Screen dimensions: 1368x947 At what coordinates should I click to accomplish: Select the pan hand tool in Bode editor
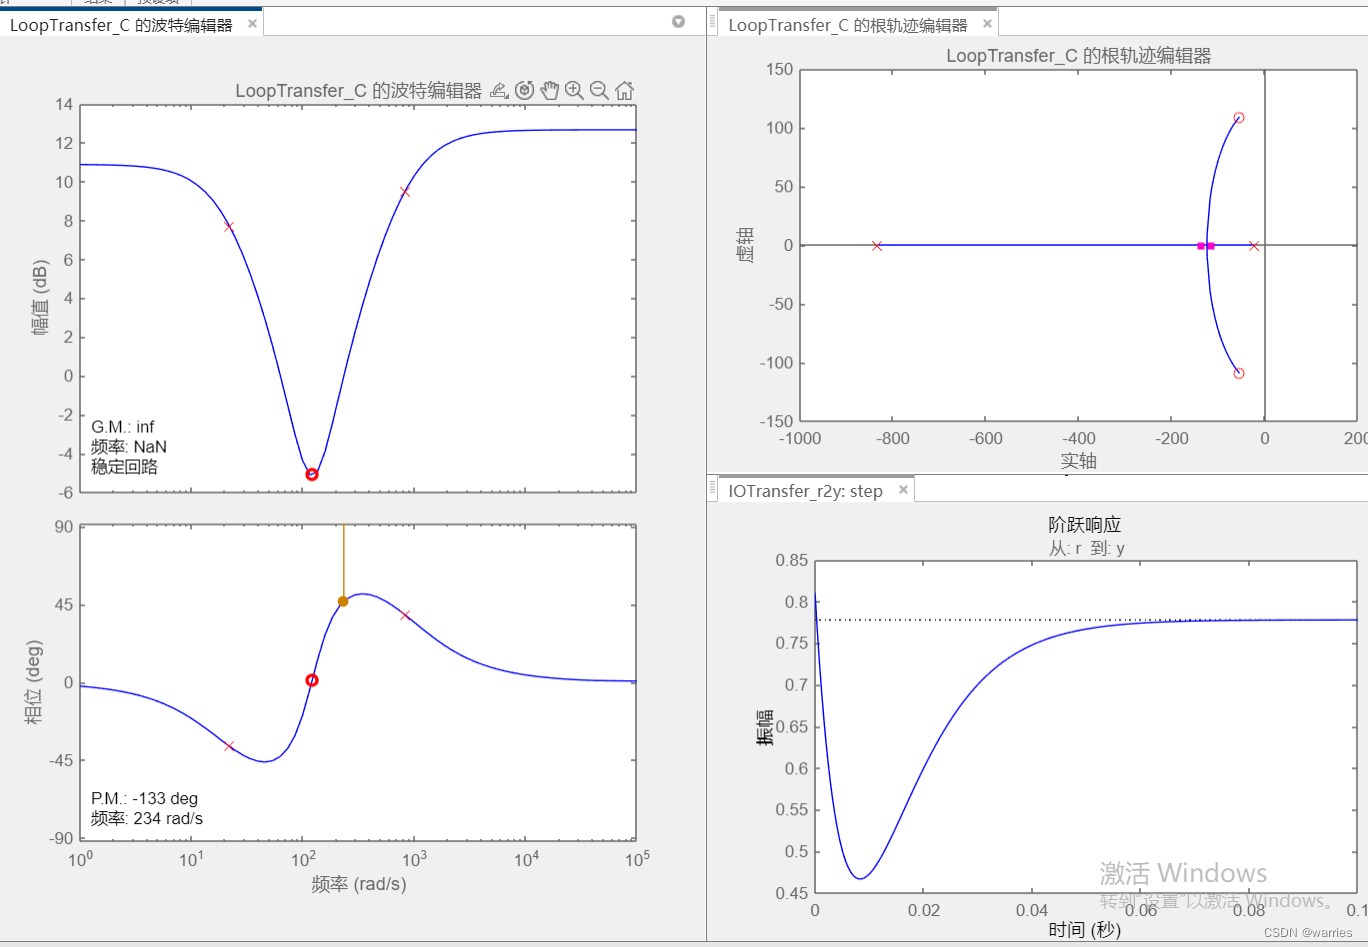point(550,91)
